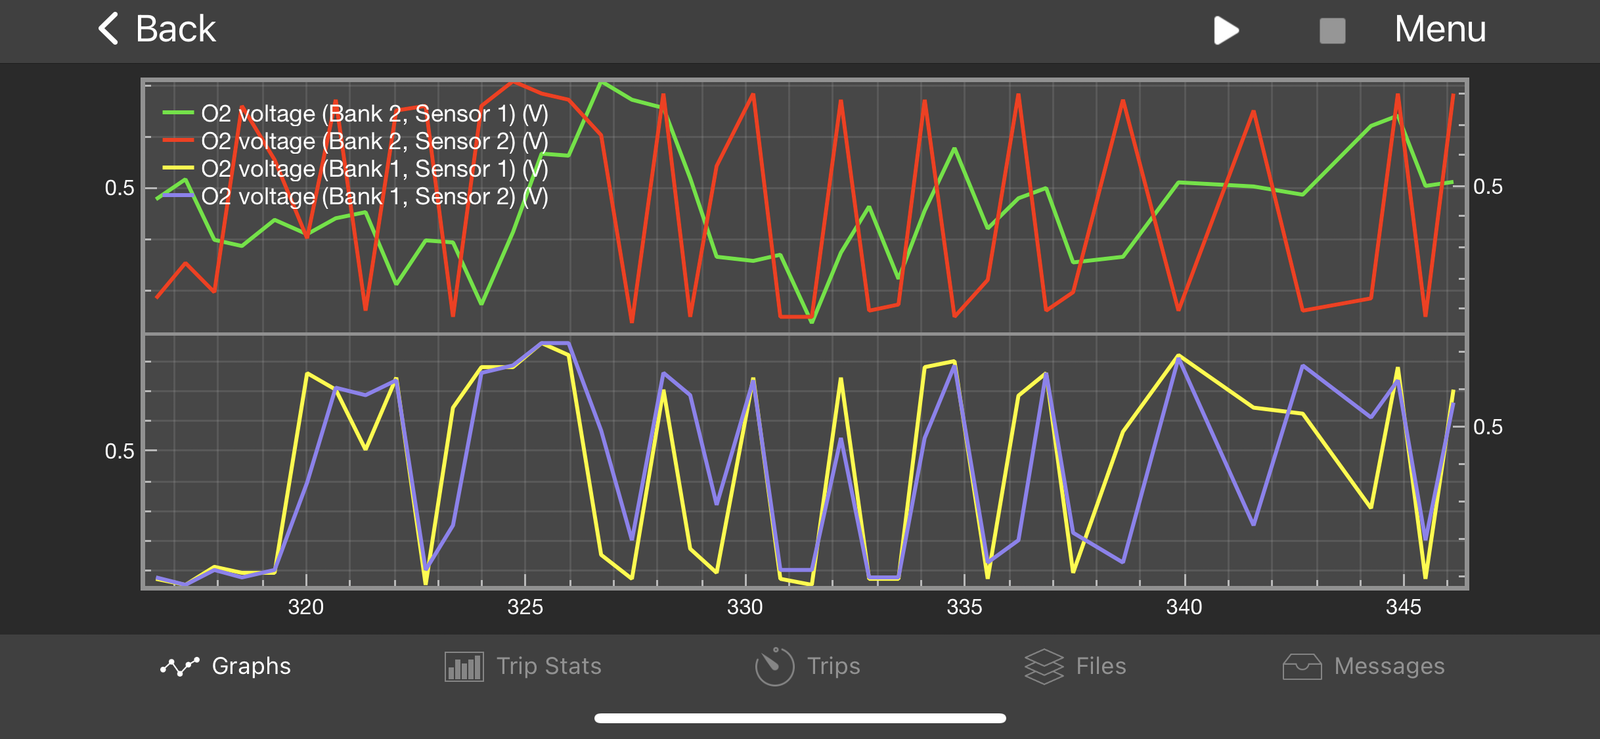The image size is (1600, 739).
Task: Switch to the Messages tab label
Action: (x=1389, y=667)
